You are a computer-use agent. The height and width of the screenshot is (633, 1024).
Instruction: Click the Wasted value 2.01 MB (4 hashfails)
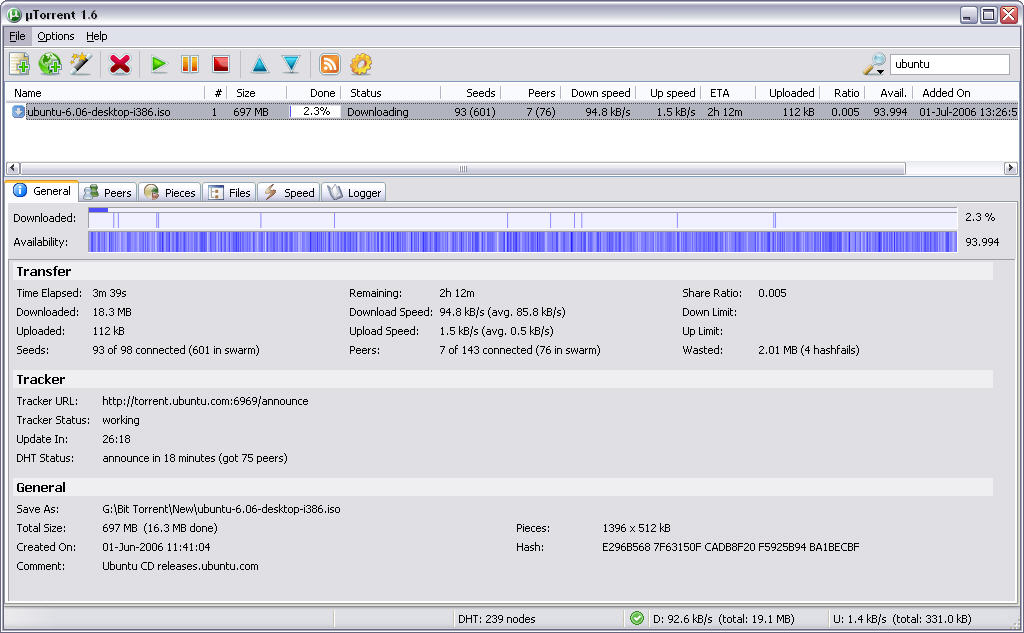(x=808, y=350)
